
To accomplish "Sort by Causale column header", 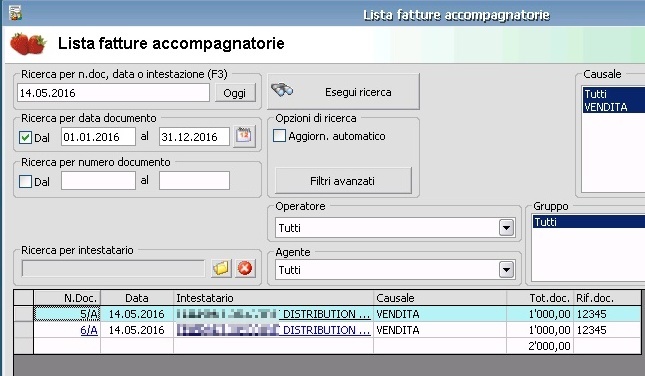I will coord(440,298).
